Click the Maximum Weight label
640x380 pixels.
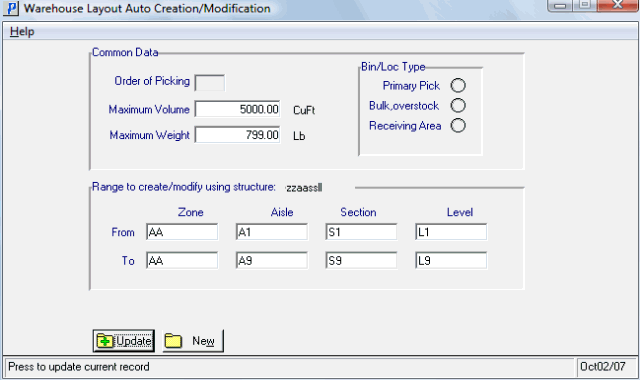pos(149,135)
